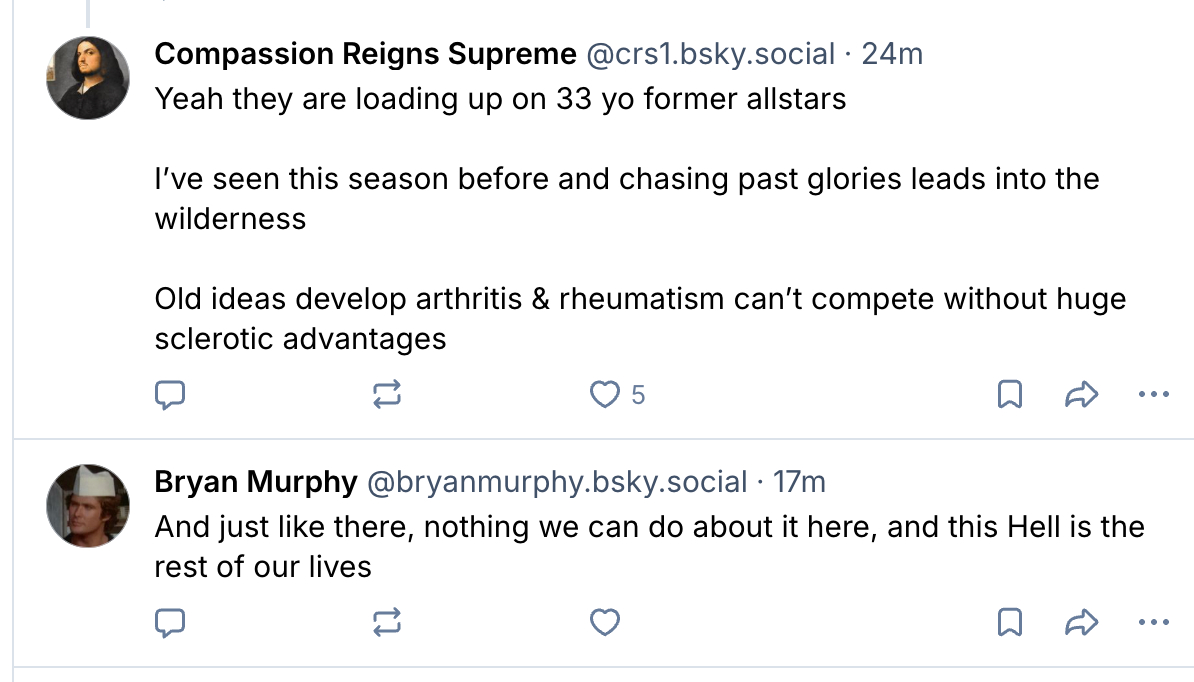1194x682 pixels.
Task: Open the @crs1.bsky.social handle
Action: [x=710, y=54]
